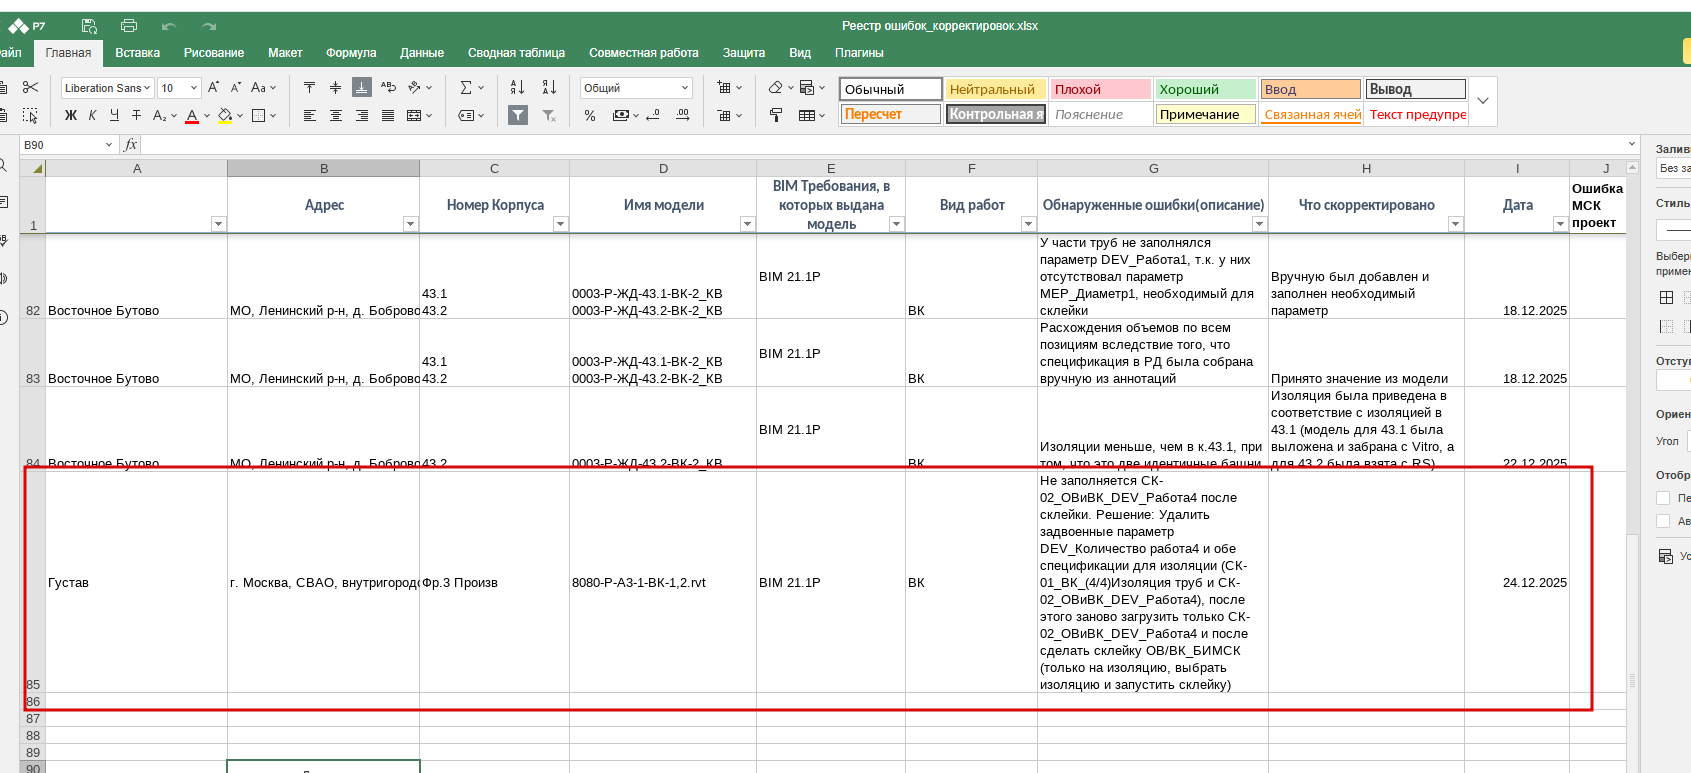
Task: Click the yellow fill color swatch
Action: point(226,116)
